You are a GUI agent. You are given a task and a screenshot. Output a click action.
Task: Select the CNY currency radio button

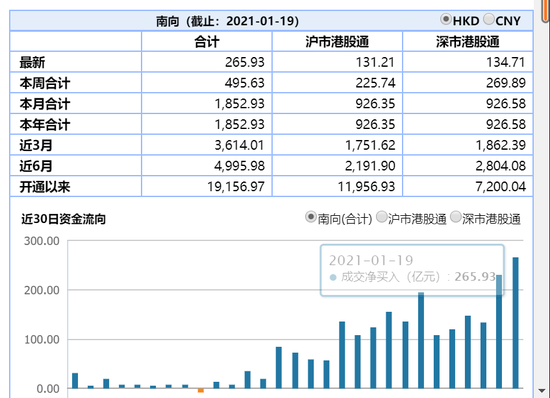pyautogui.click(x=489, y=19)
